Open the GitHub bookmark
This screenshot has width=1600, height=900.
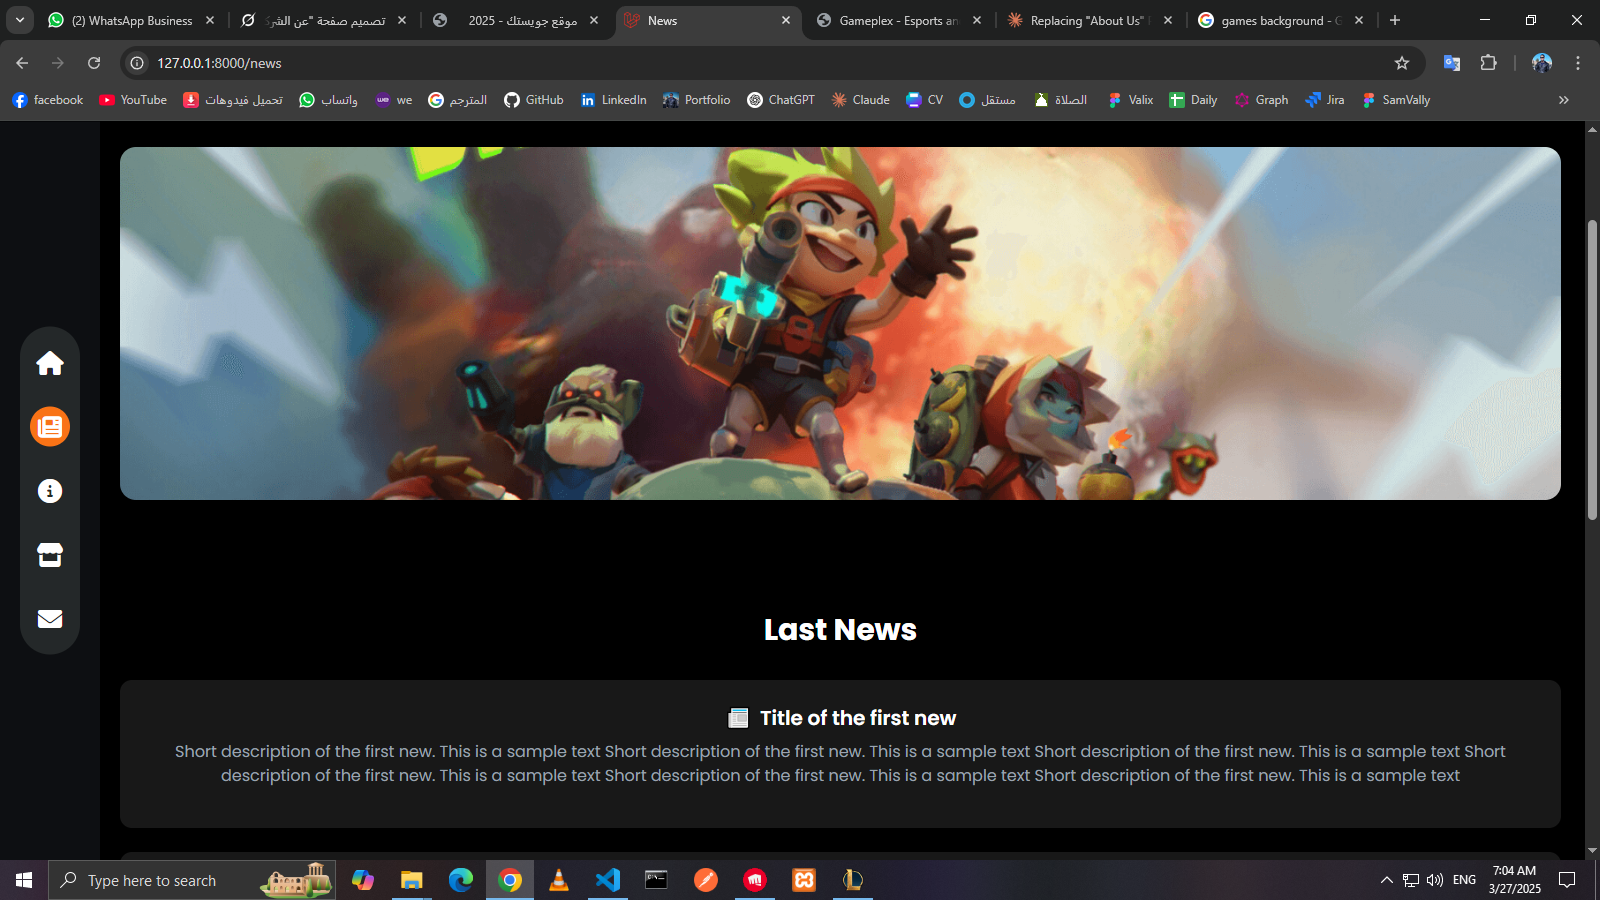[534, 100]
